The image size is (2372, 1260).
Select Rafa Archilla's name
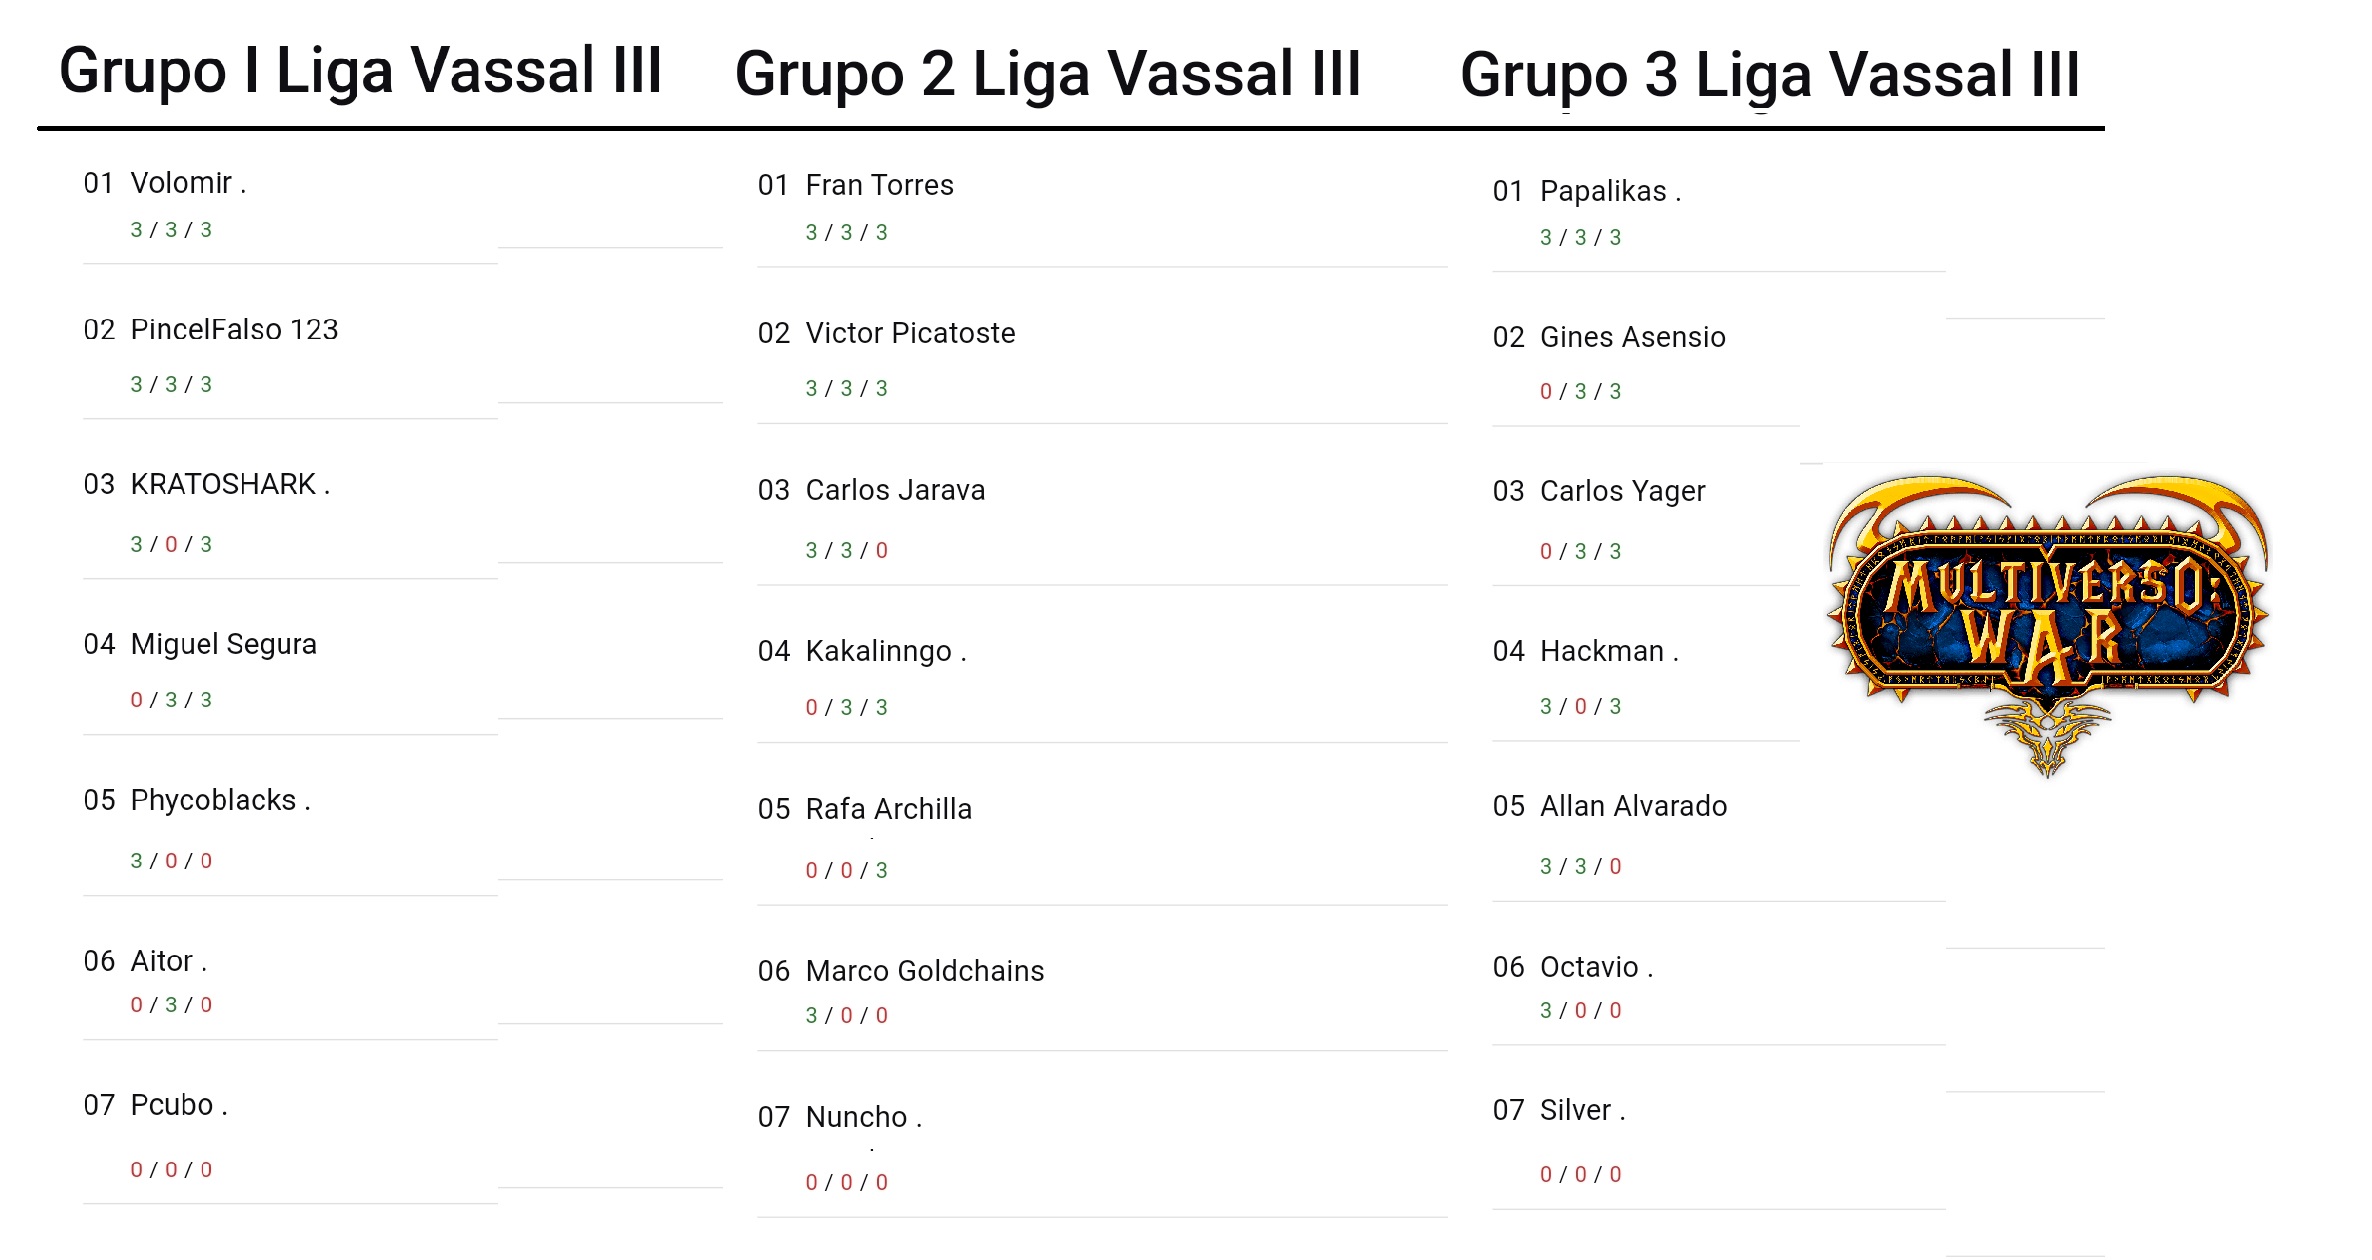click(x=888, y=810)
